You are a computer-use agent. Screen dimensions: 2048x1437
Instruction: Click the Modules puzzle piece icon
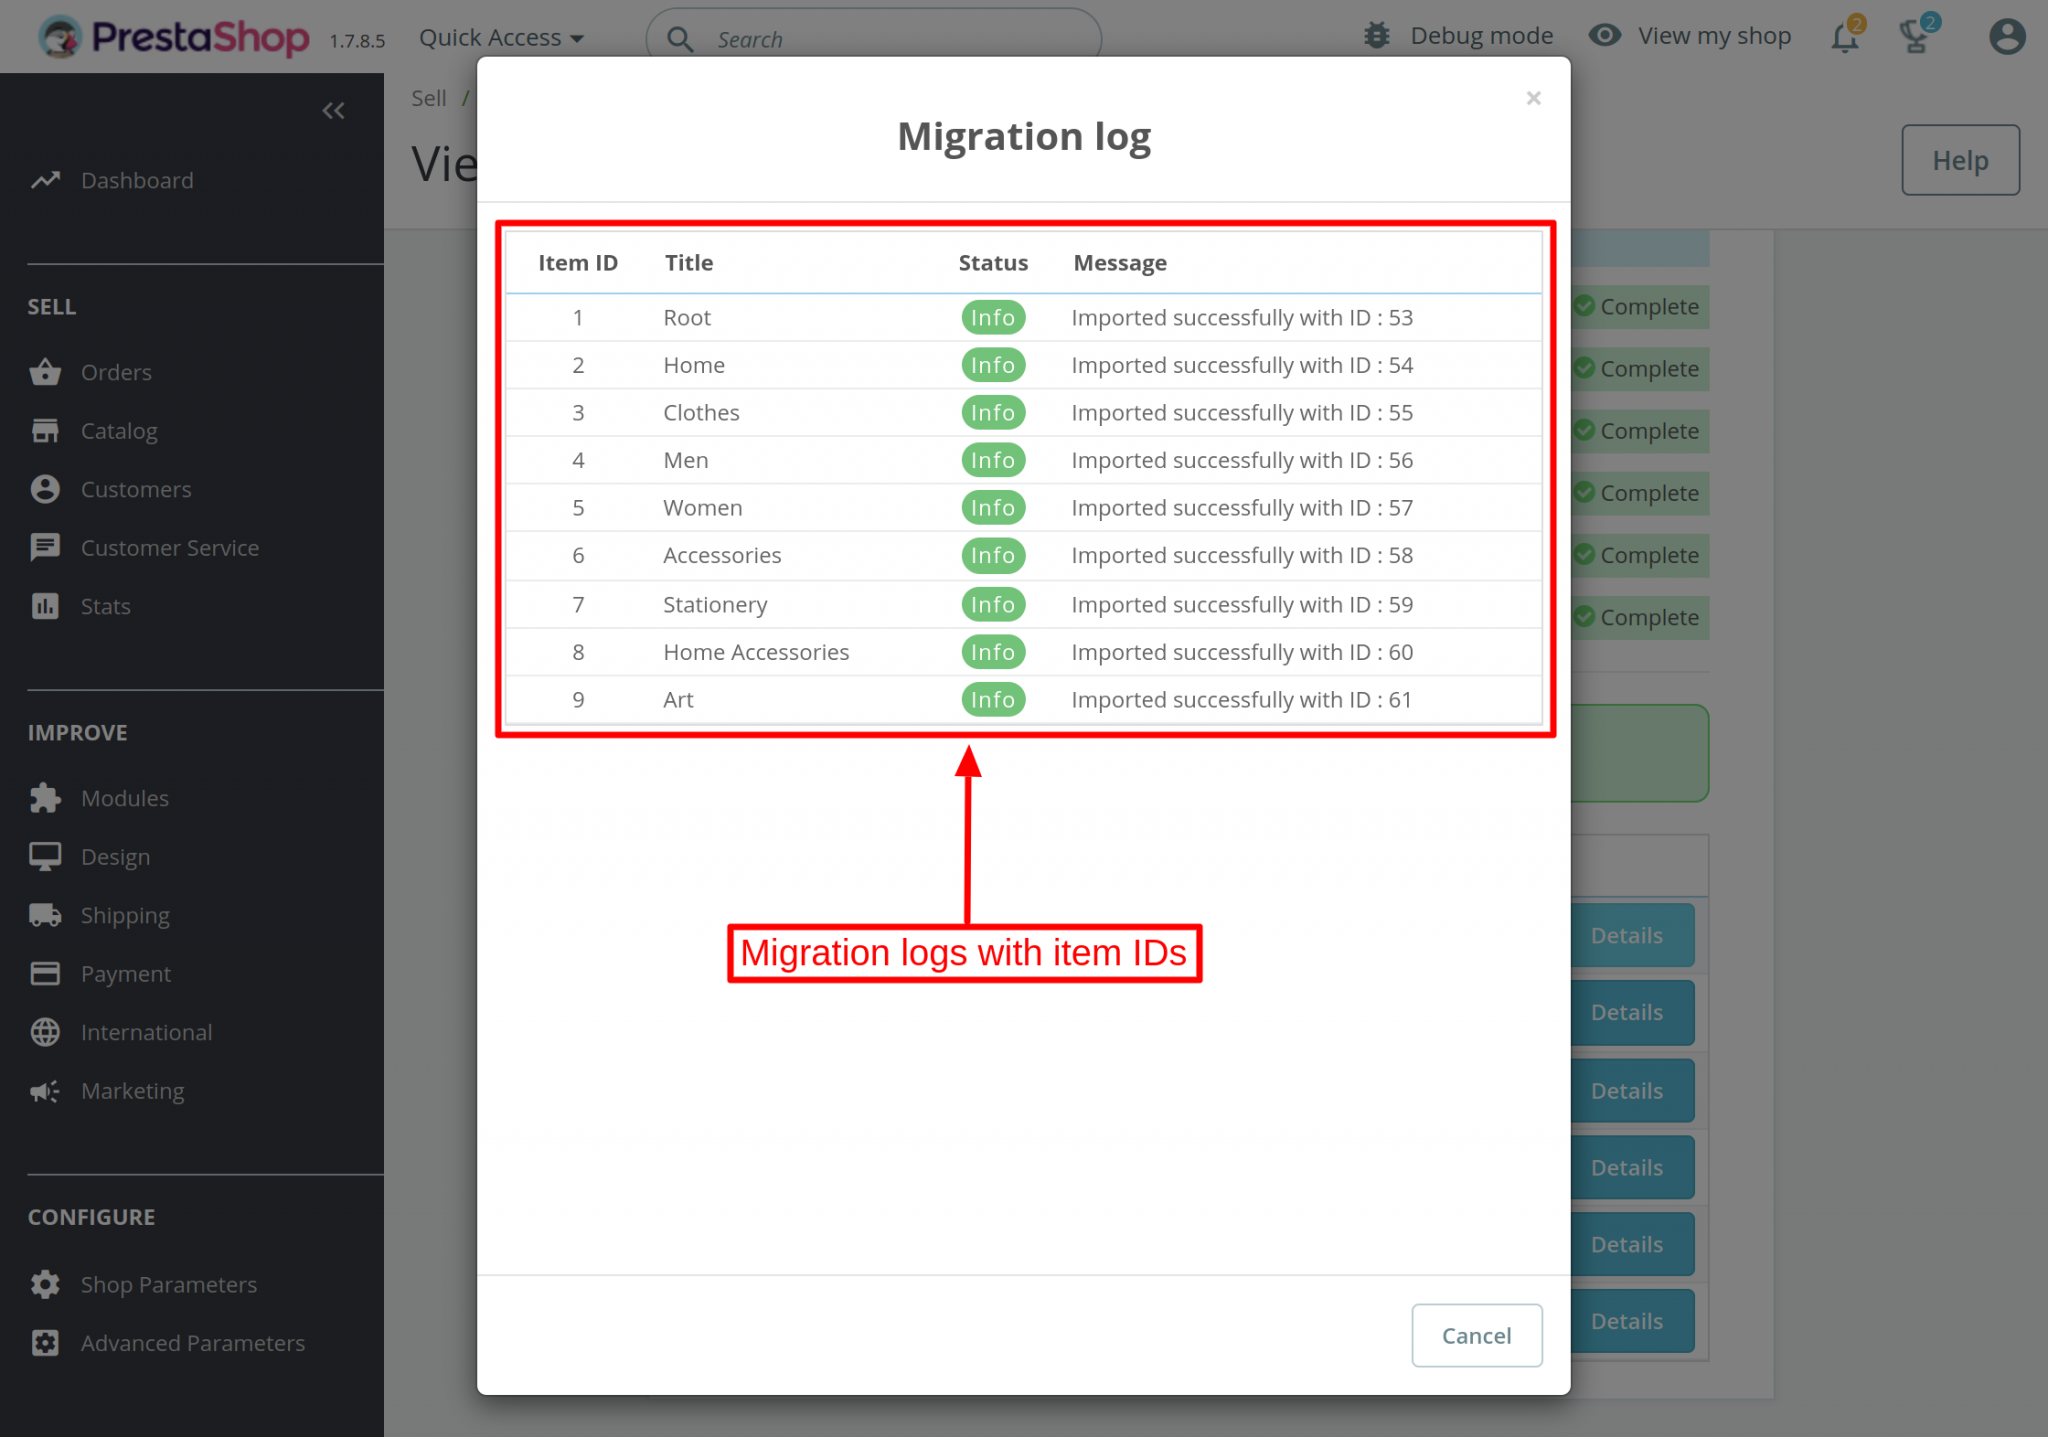point(45,798)
